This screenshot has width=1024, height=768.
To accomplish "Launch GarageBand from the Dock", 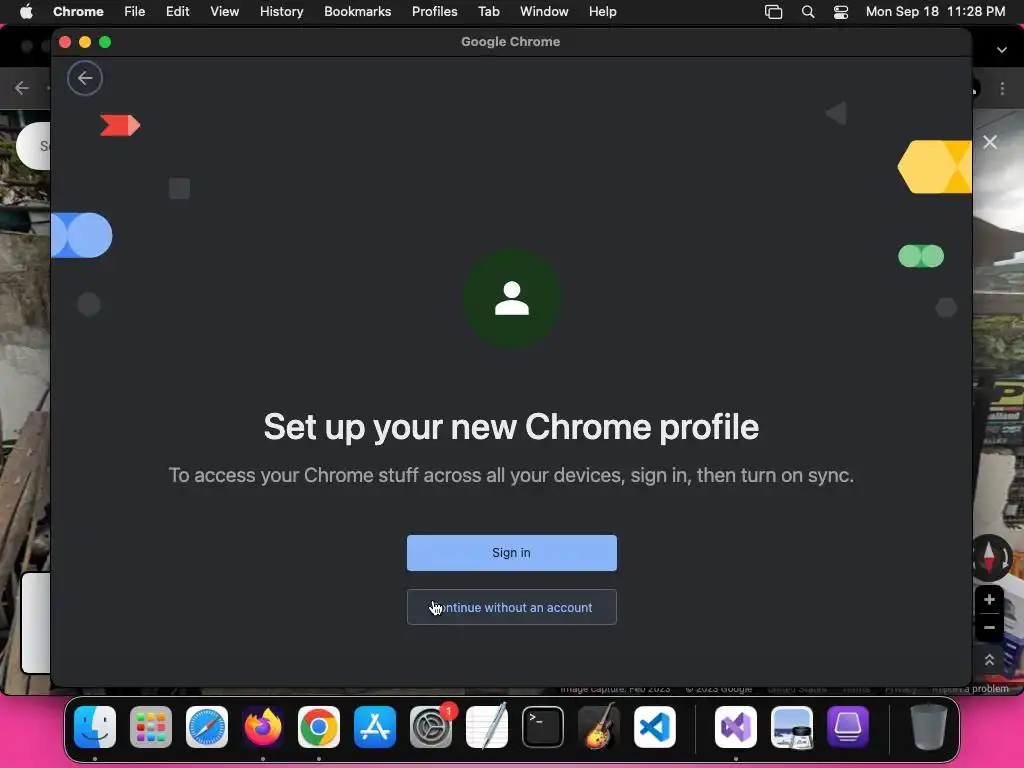I will pos(599,727).
